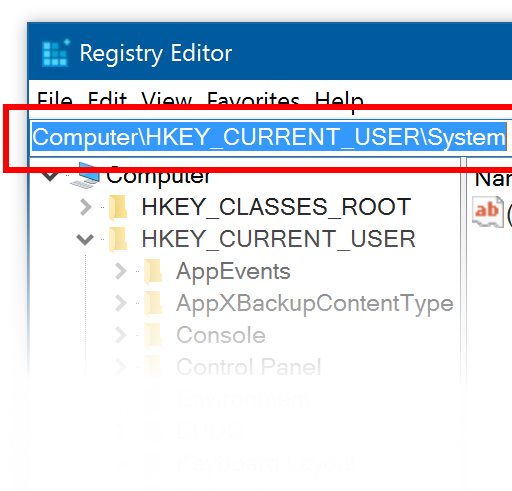512x491 pixels.
Task: Click the ab string value icon
Action: click(x=488, y=212)
